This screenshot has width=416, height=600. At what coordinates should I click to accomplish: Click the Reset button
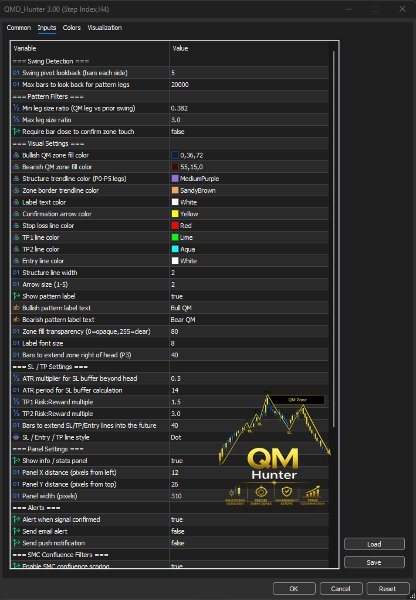387,589
